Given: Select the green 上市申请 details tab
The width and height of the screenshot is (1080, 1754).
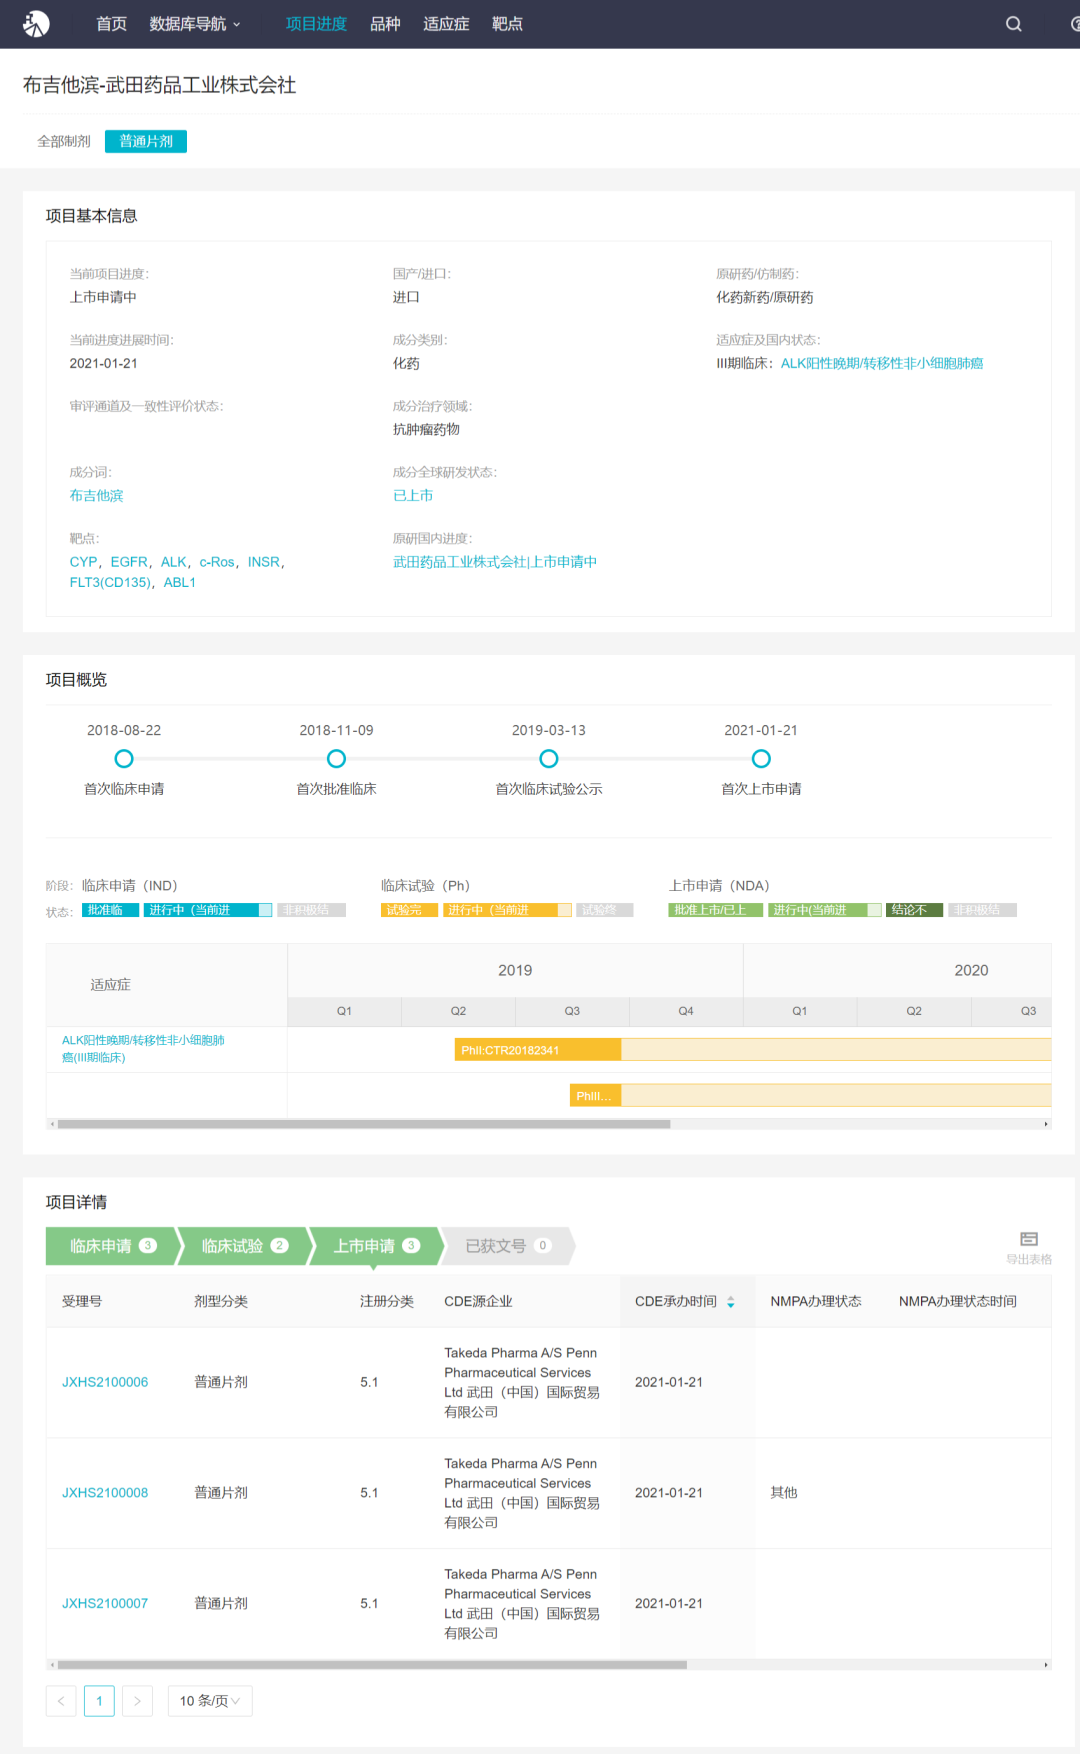Looking at the screenshot, I should coord(374,1246).
